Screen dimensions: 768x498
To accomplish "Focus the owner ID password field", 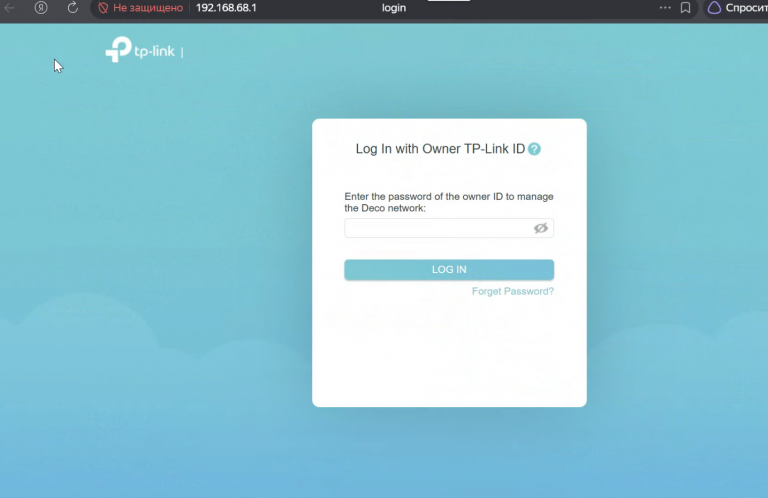I will tap(449, 228).
